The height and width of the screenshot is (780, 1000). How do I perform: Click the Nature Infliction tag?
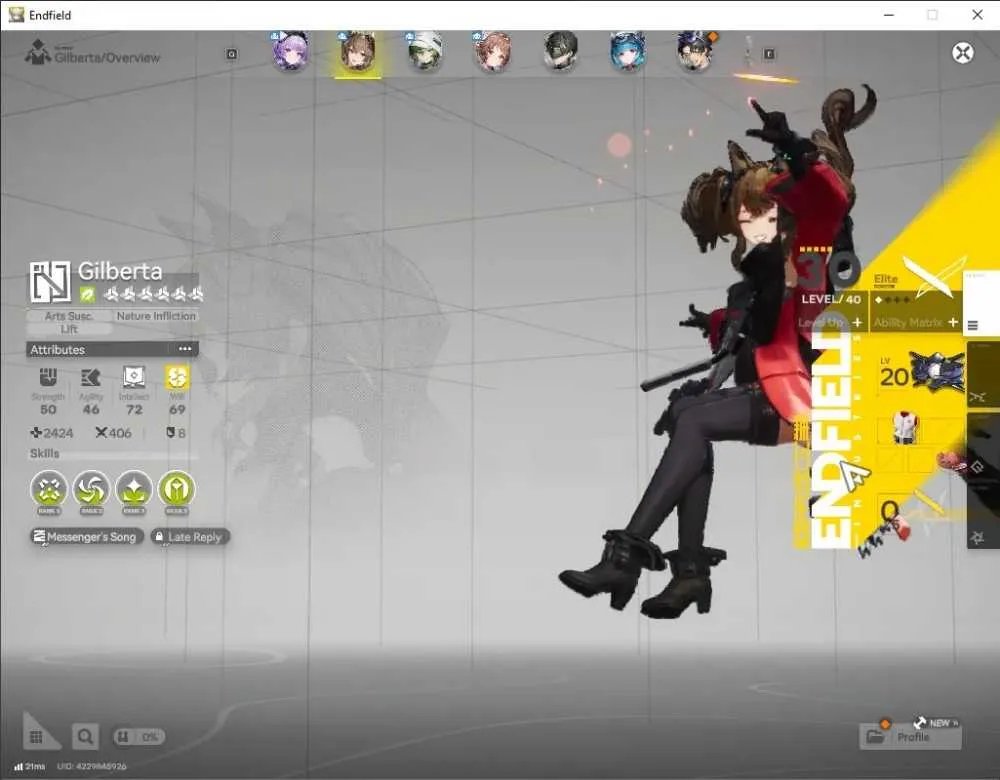[x=156, y=316]
